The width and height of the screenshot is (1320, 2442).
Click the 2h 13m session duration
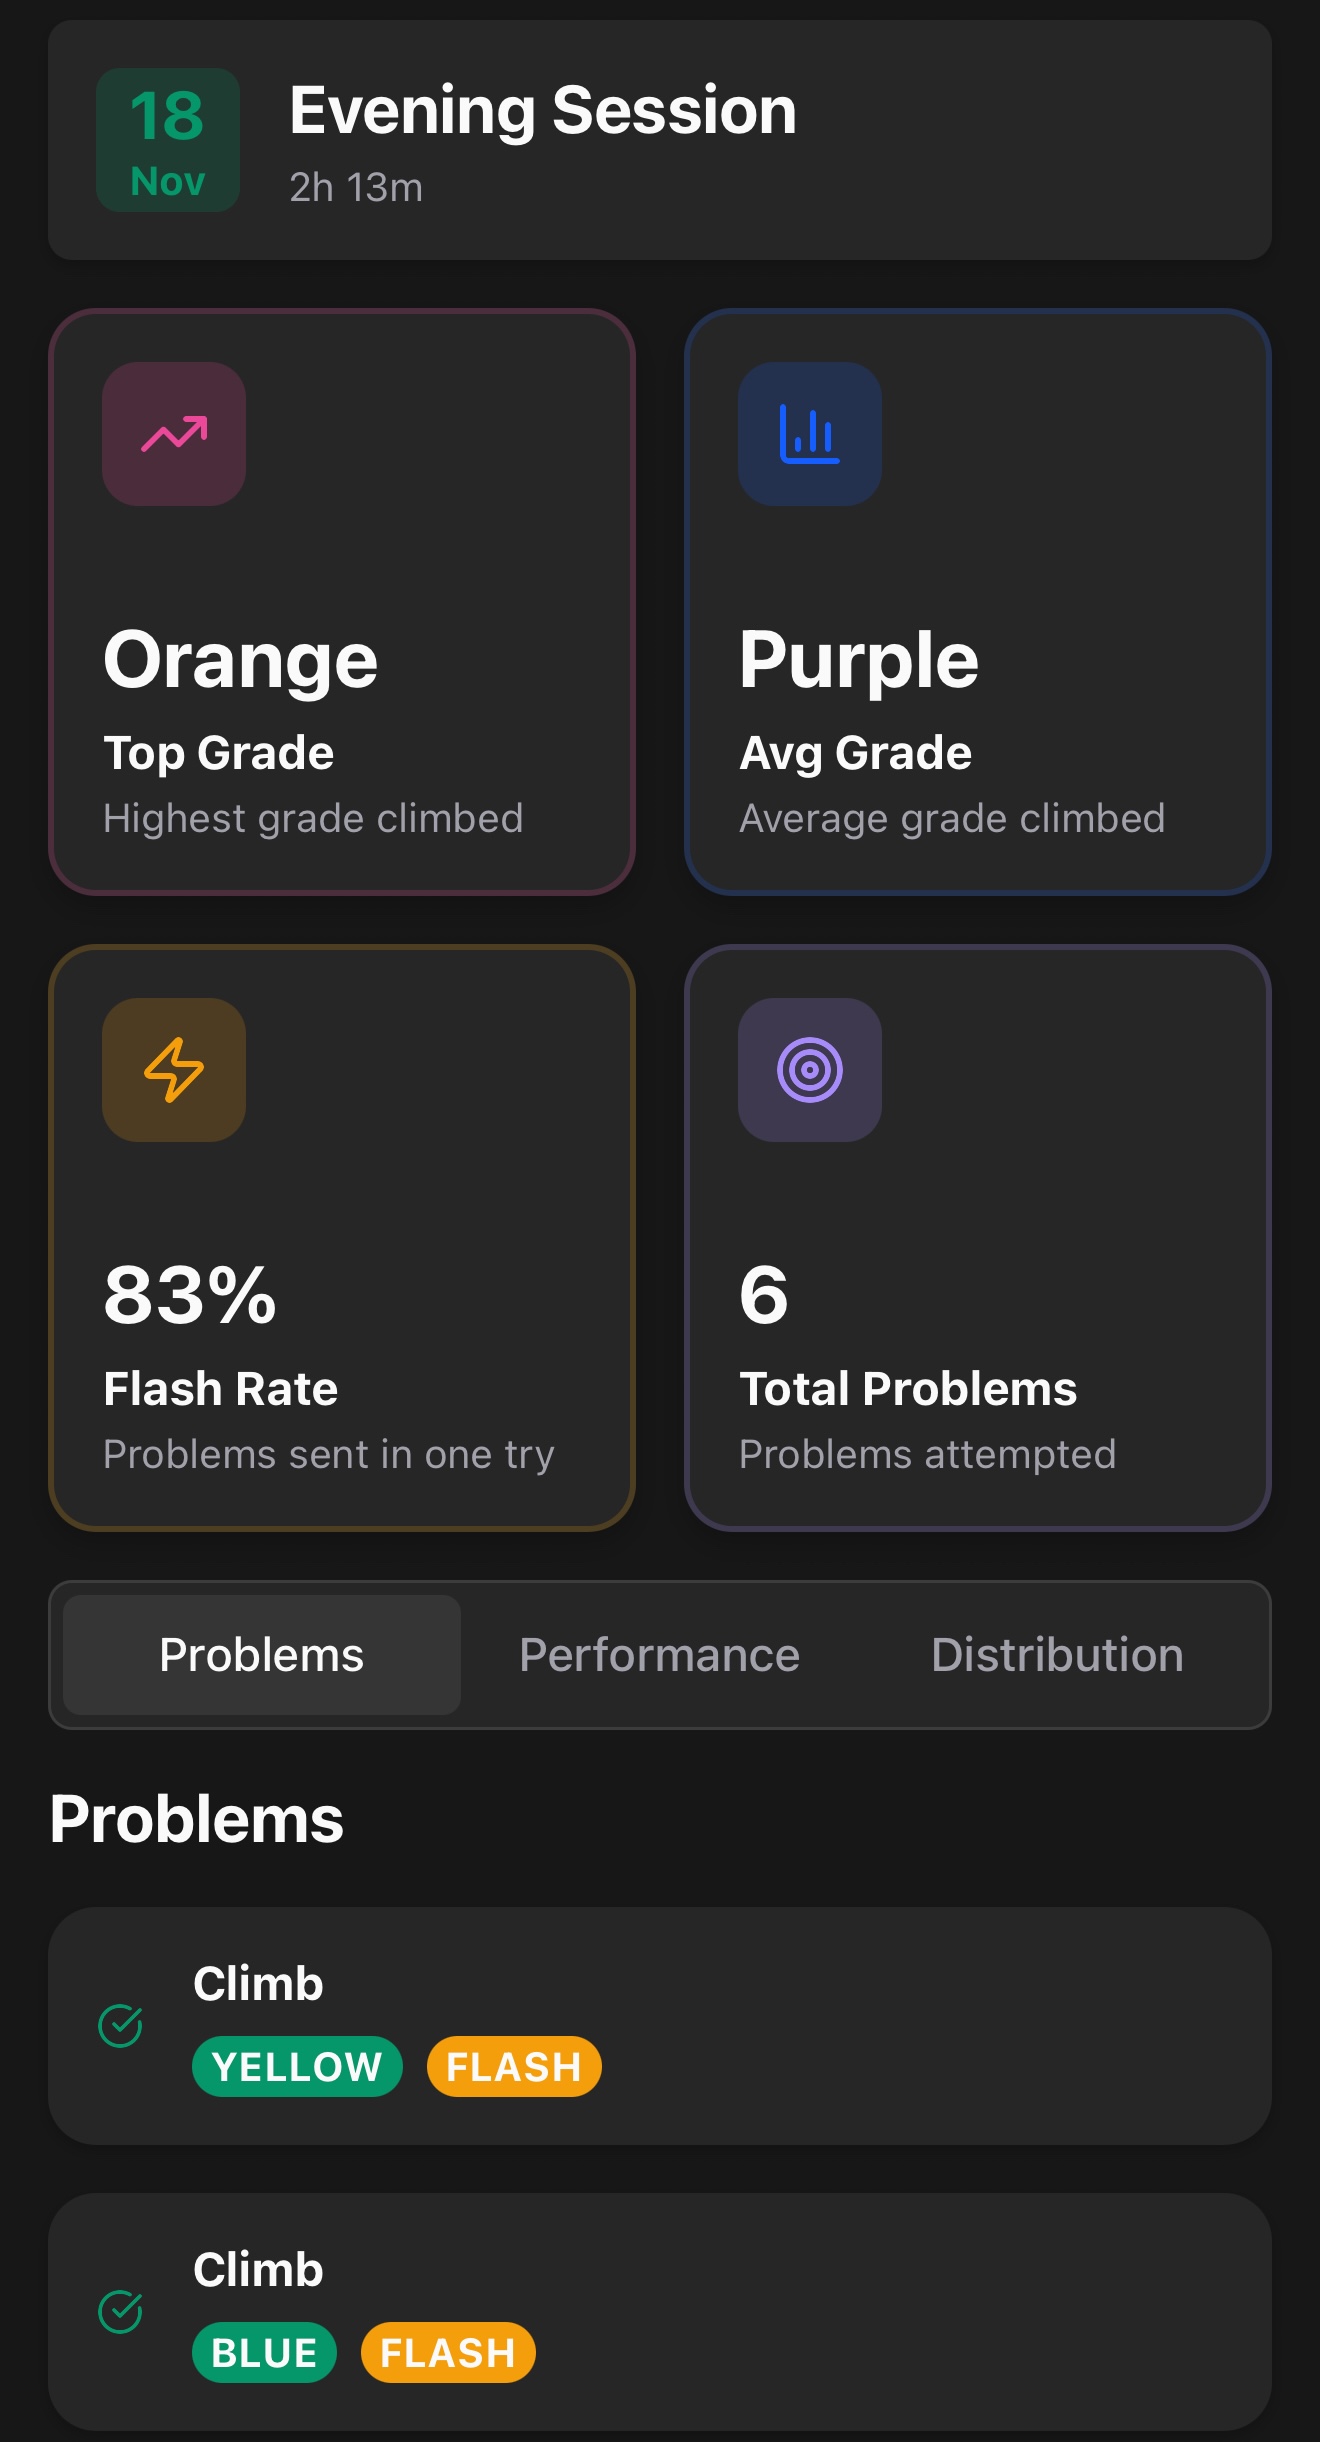(356, 188)
